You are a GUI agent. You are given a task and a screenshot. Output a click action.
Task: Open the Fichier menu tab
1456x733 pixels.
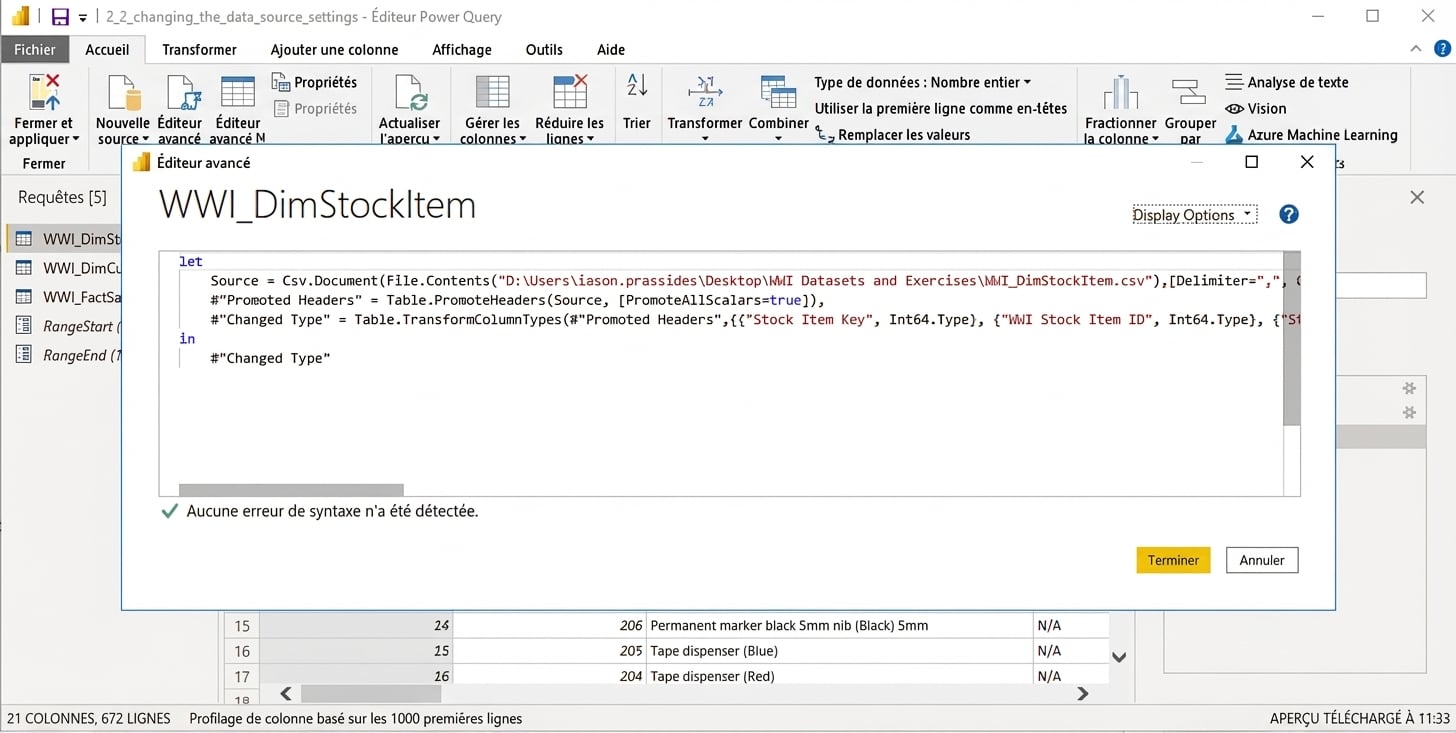click(35, 49)
